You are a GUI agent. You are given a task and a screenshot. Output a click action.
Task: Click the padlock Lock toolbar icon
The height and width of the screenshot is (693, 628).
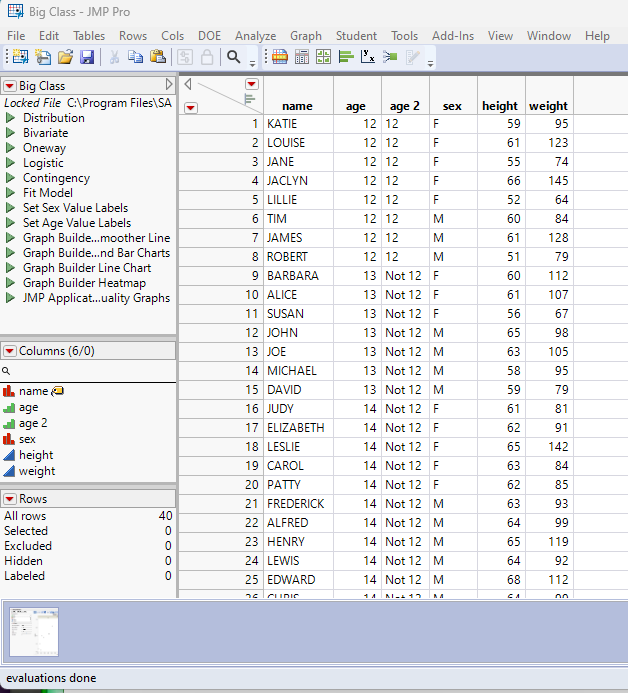click(x=207, y=57)
